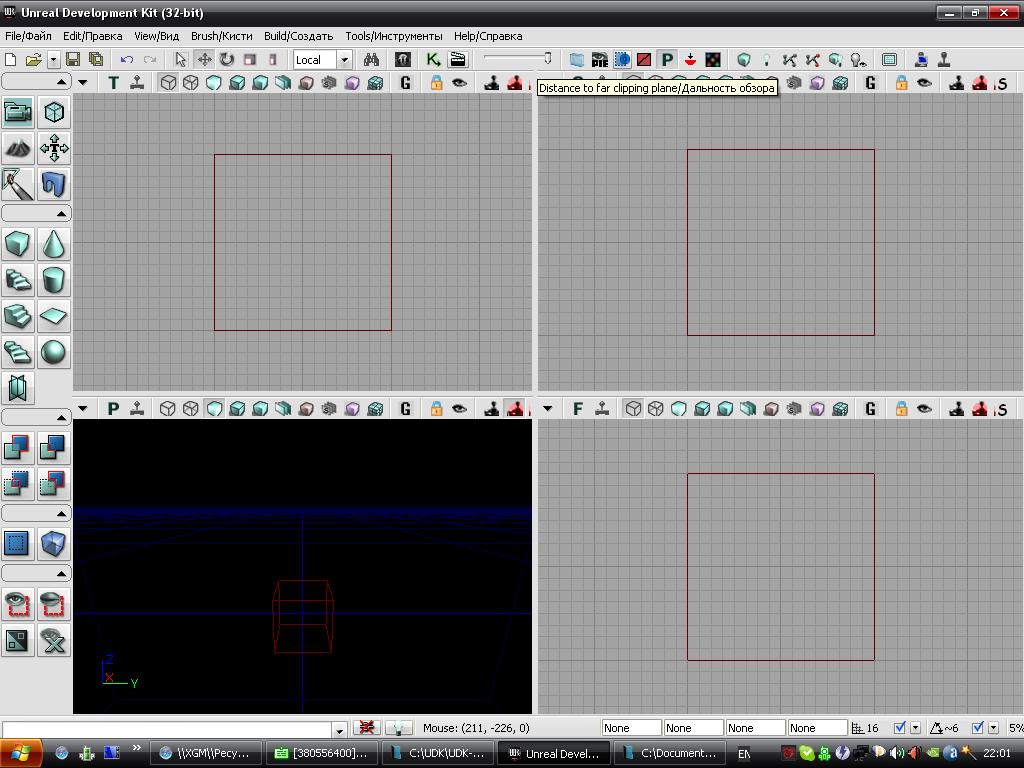The width and height of the screenshot is (1024, 768).
Task: Toggle the lock icon in top-left viewport
Action: pos(436,83)
